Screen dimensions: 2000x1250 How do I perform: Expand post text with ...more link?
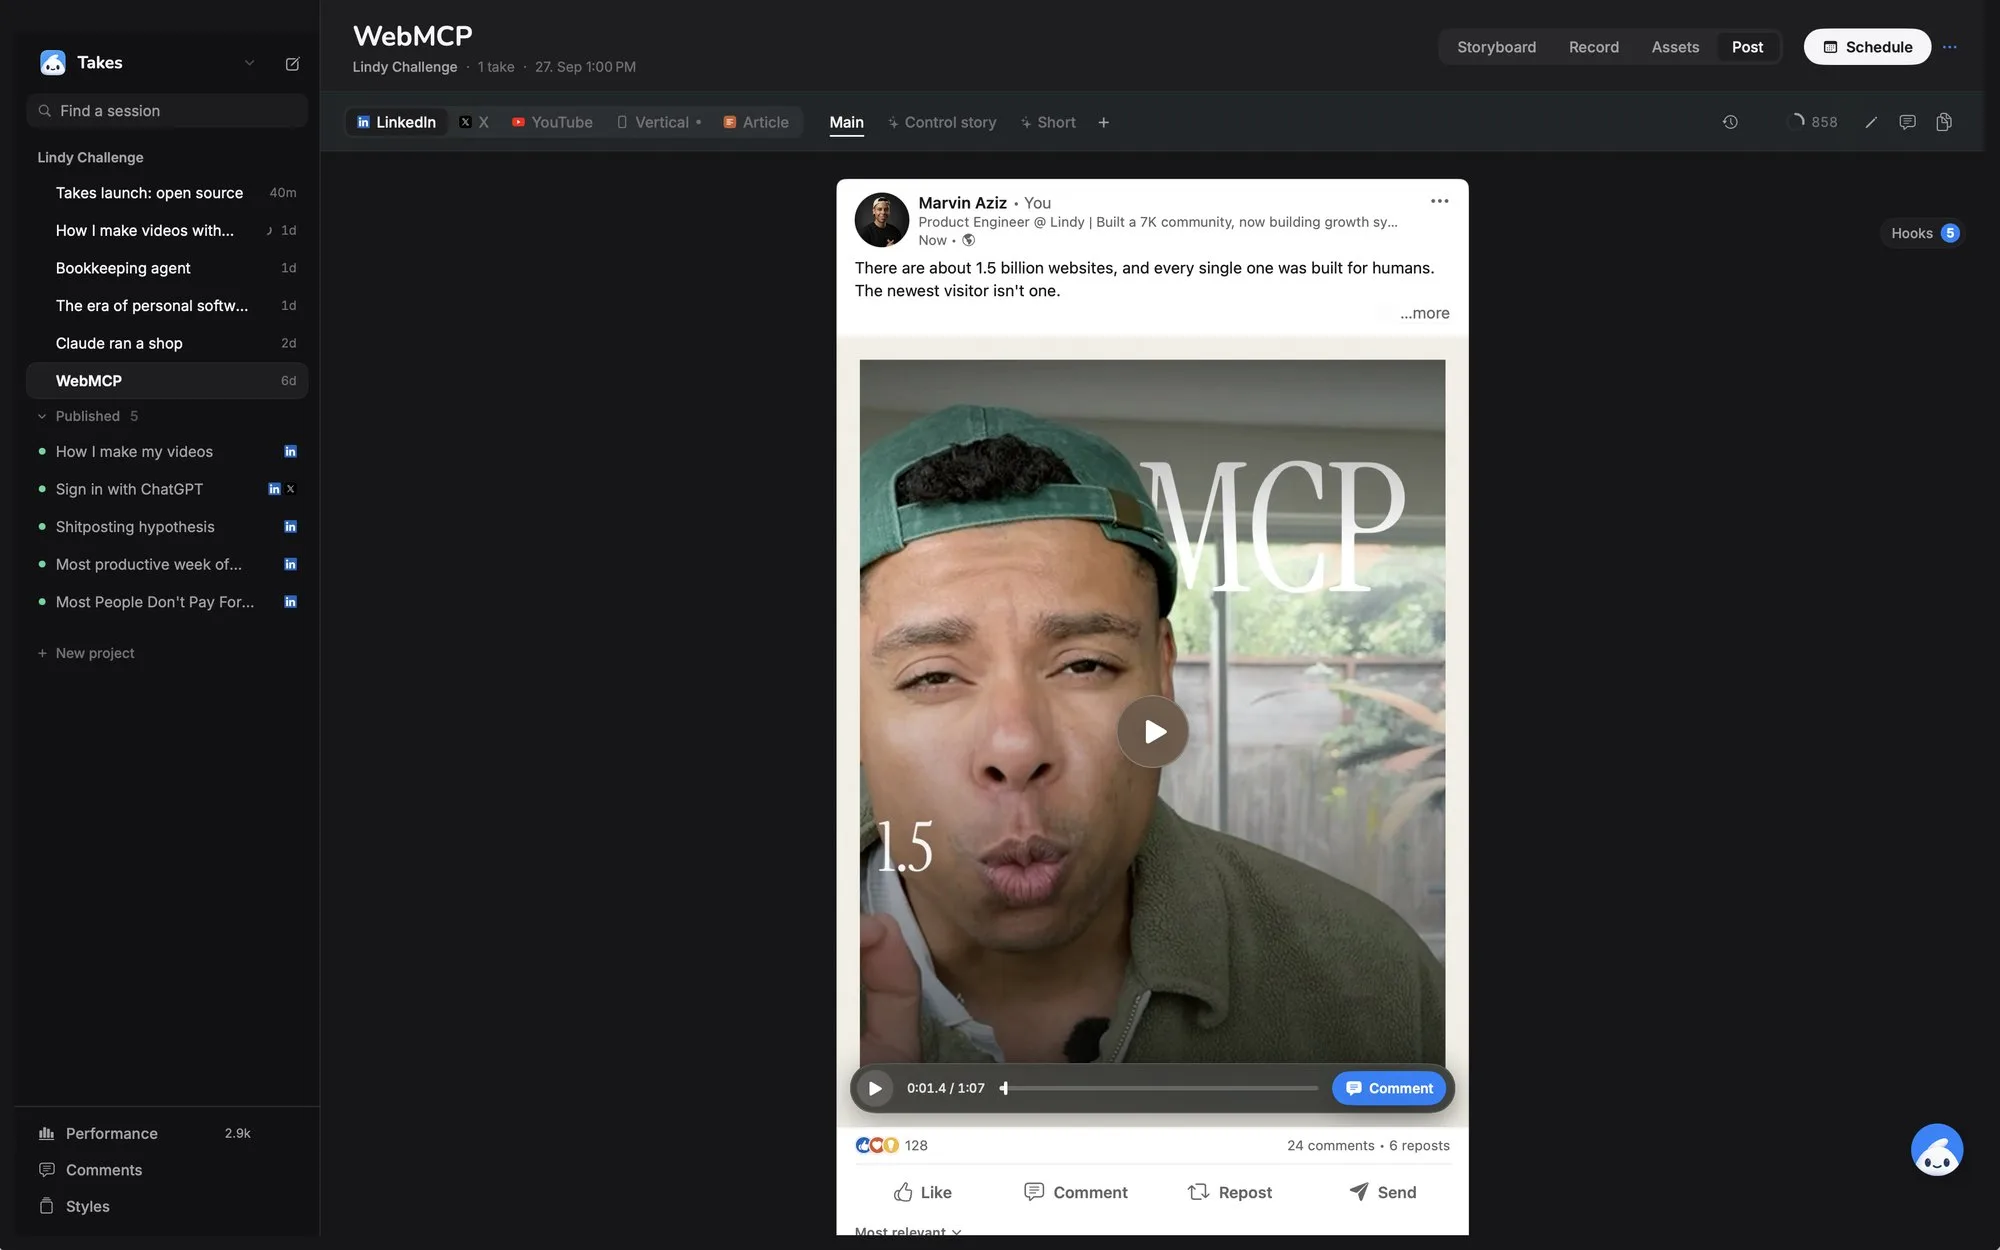point(1424,313)
